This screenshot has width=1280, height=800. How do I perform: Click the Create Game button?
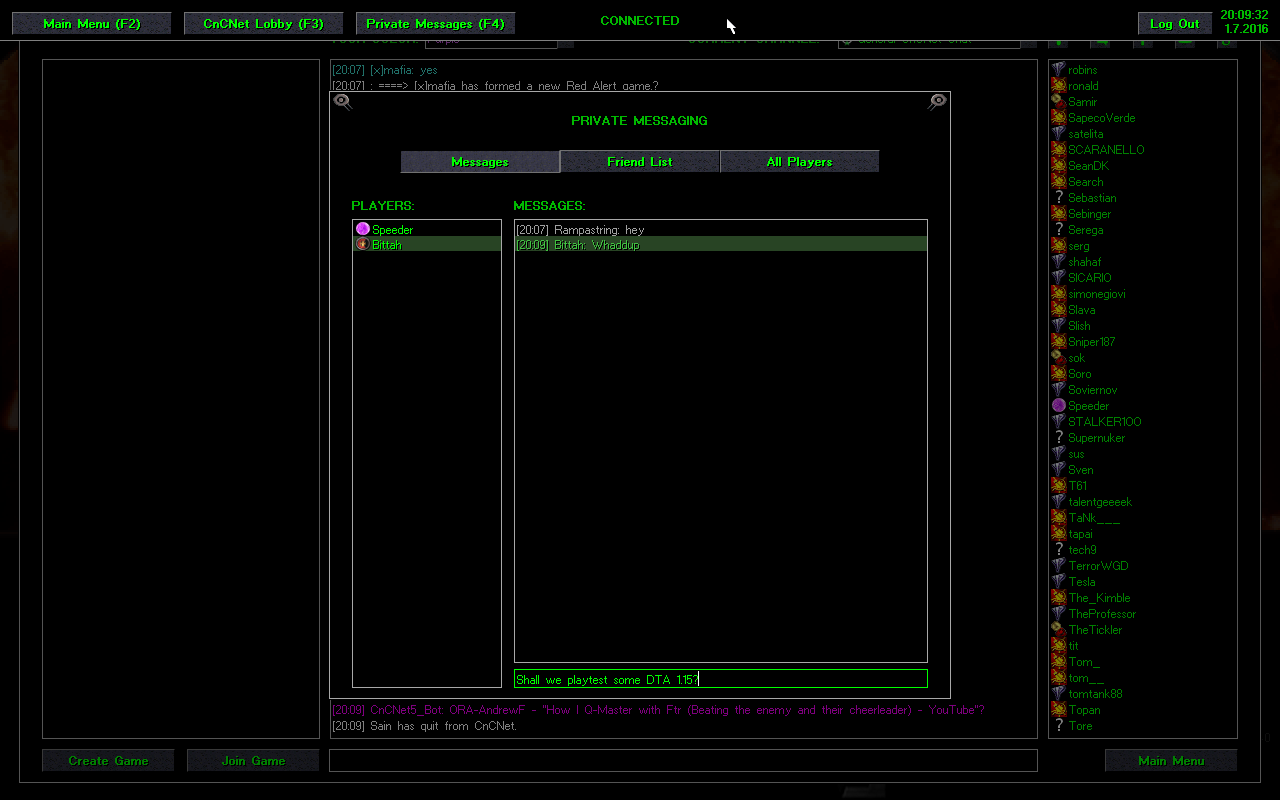pyautogui.click(x=108, y=761)
